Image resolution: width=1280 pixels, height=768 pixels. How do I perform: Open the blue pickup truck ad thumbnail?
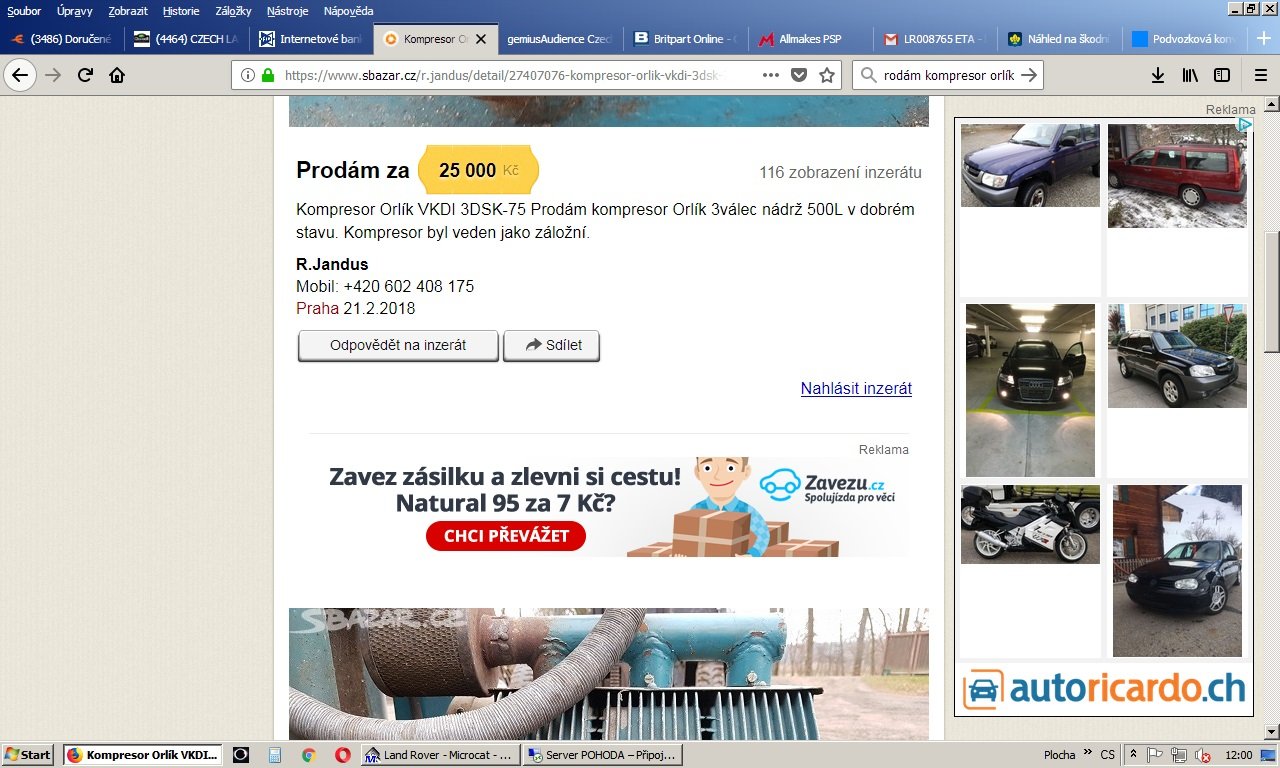[1030, 165]
